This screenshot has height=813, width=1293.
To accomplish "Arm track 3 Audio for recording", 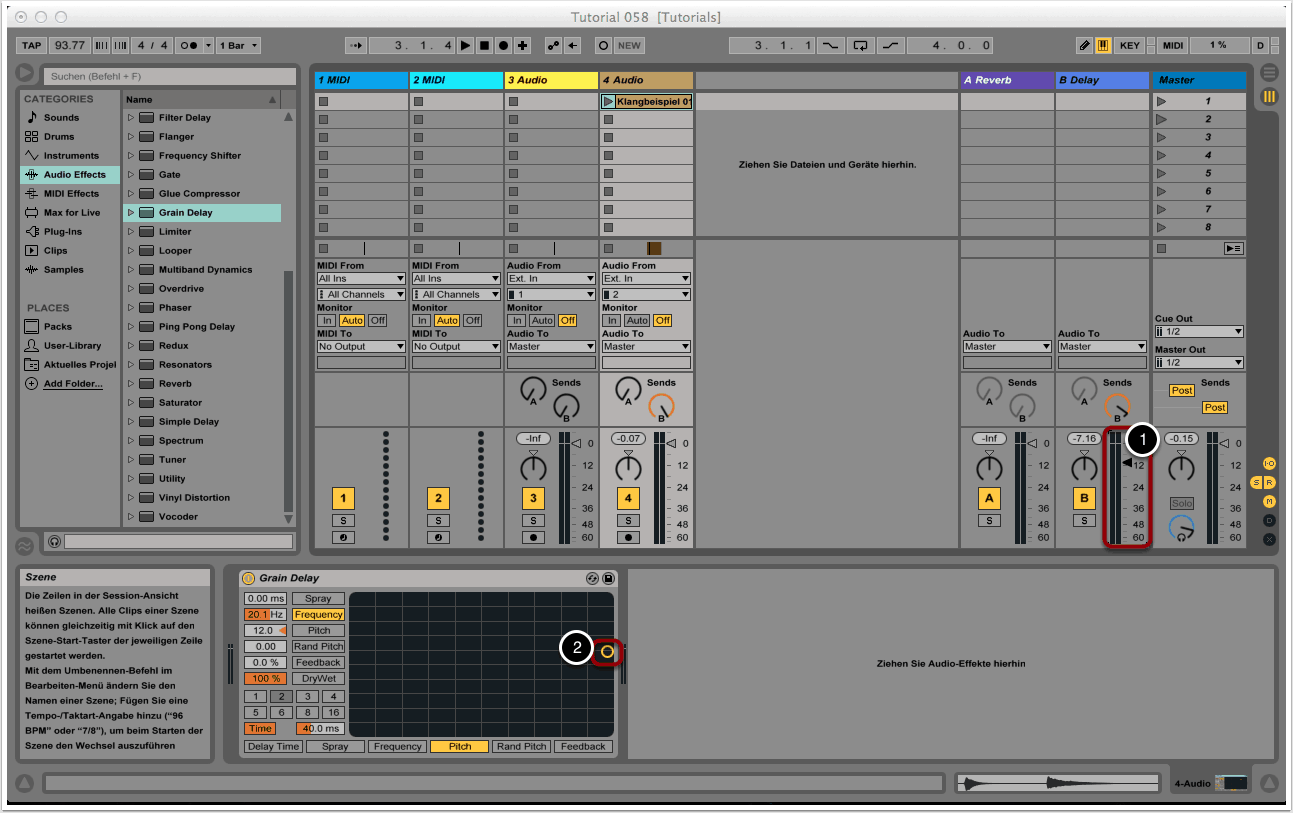I will tap(533, 537).
